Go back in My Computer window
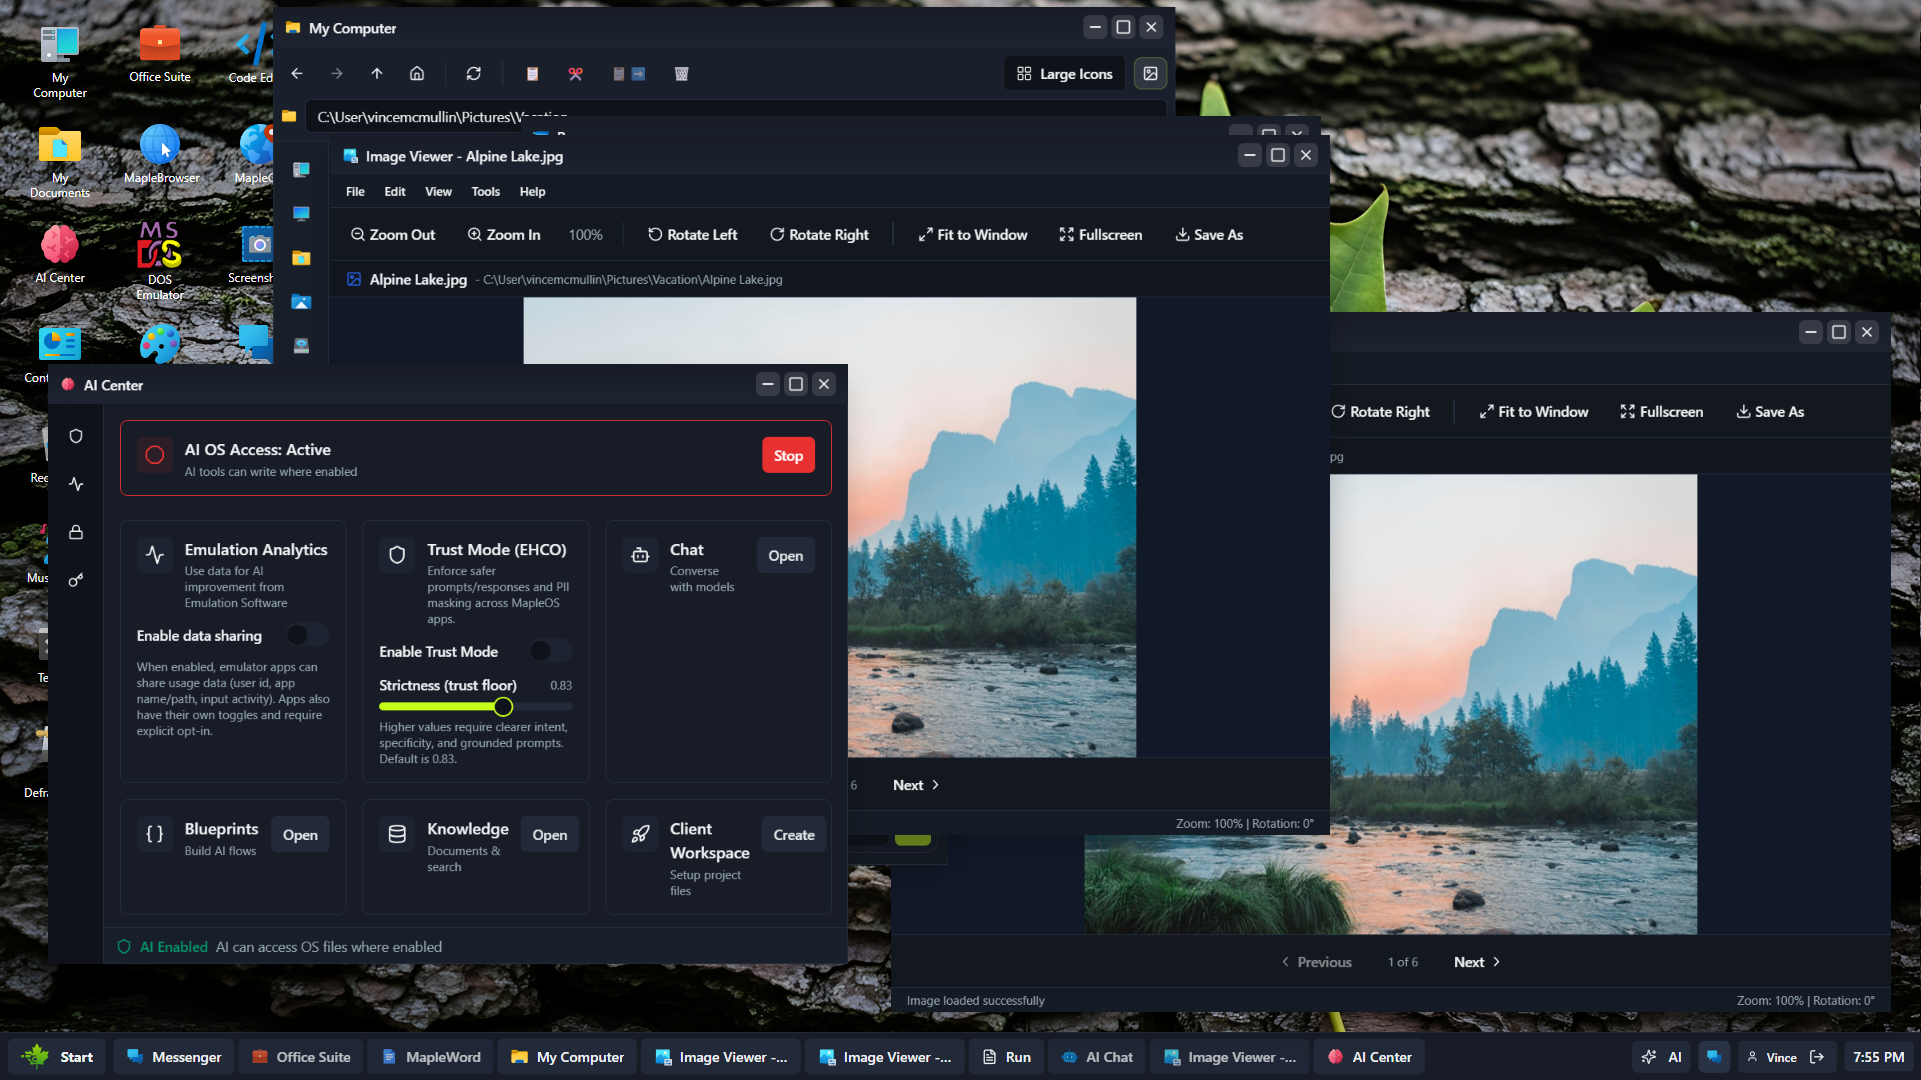Viewport: 1921px width, 1080px height. pos(297,73)
